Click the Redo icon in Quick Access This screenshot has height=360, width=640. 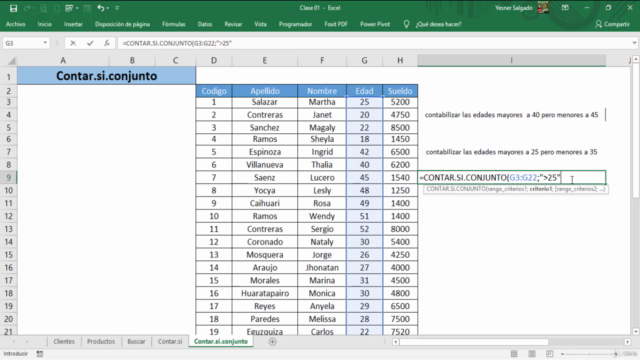pyautogui.click(x=28, y=8)
